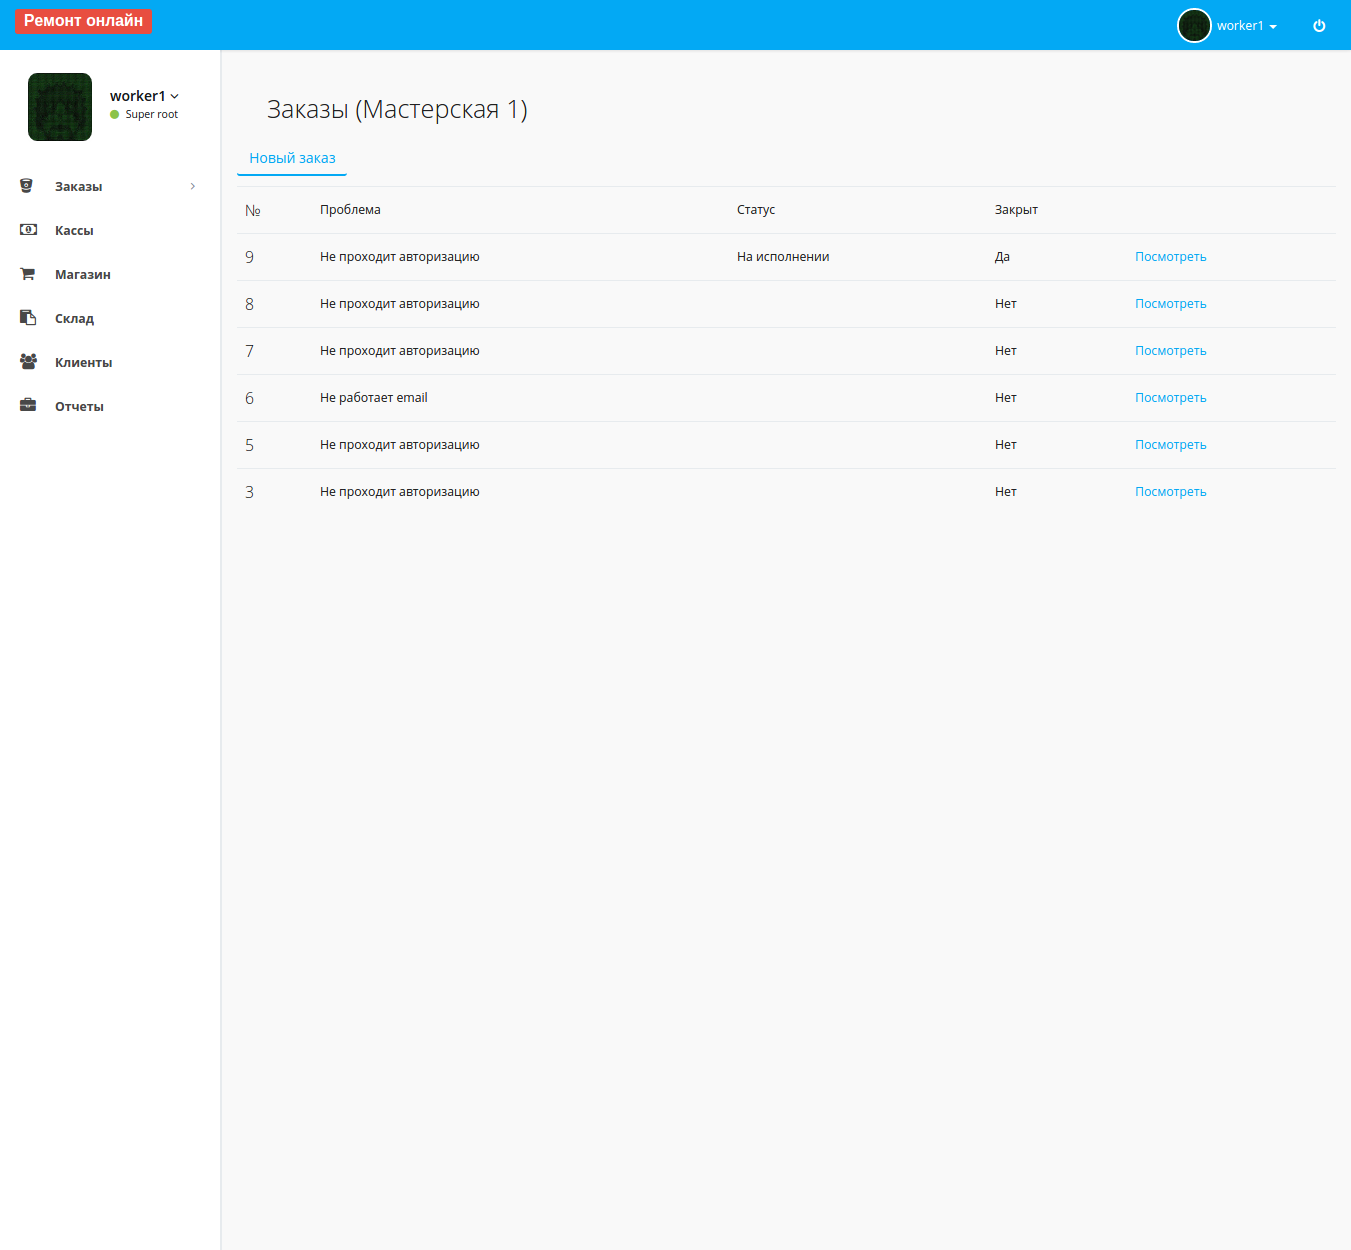Image resolution: width=1351 pixels, height=1250 pixels.
Task: Click the problem text in order 5
Action: (400, 445)
